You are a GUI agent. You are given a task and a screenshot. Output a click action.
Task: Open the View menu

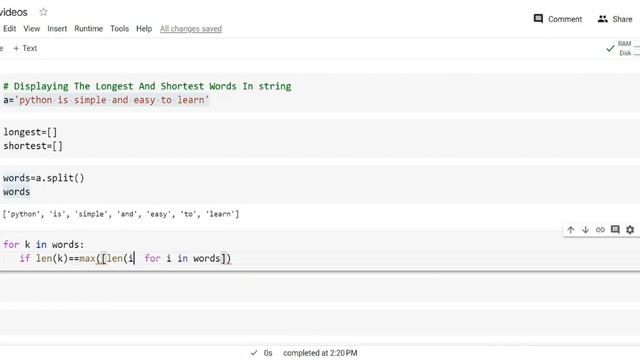tap(31, 29)
